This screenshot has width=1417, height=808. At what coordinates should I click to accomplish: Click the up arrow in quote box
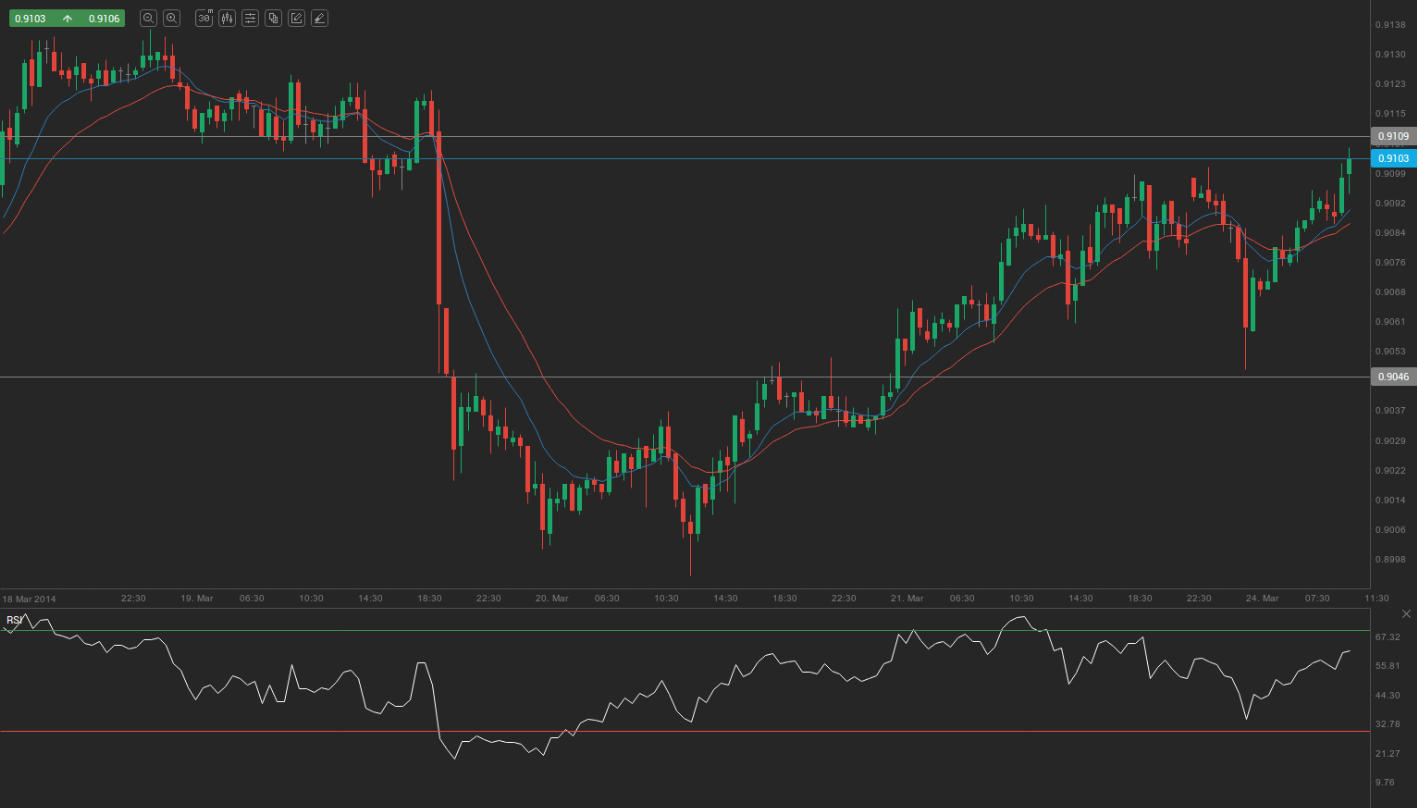coord(67,18)
